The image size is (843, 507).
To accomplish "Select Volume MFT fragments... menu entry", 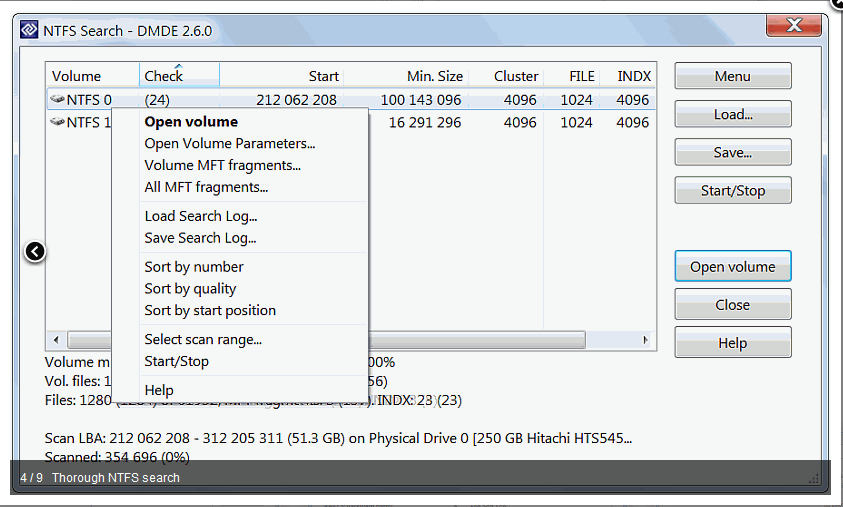I will point(223,165).
